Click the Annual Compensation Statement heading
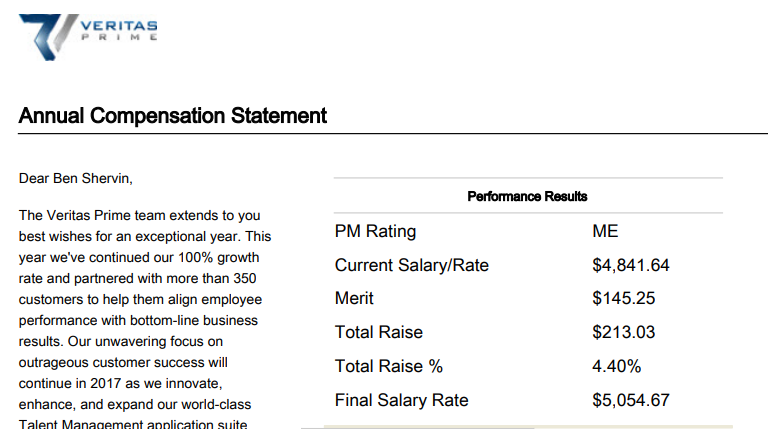768x429 pixels. (x=172, y=116)
